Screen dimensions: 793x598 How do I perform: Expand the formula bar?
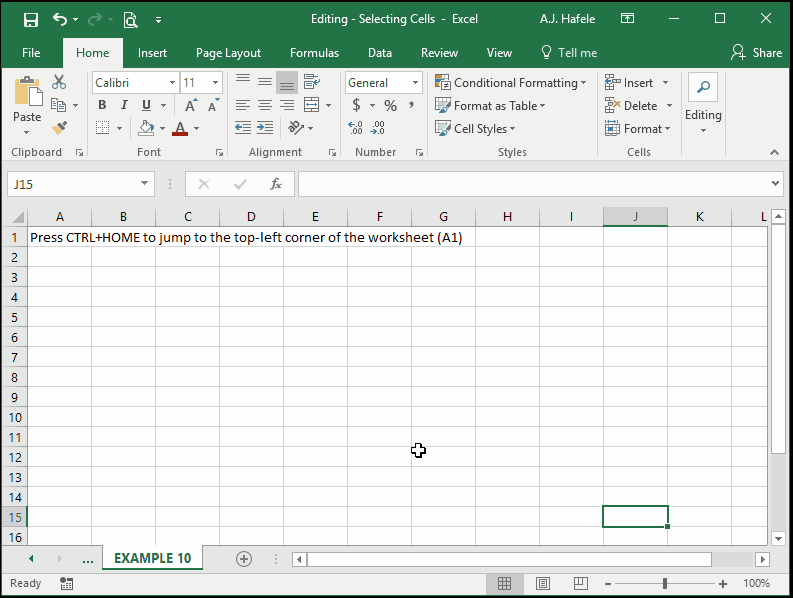[x=775, y=184]
